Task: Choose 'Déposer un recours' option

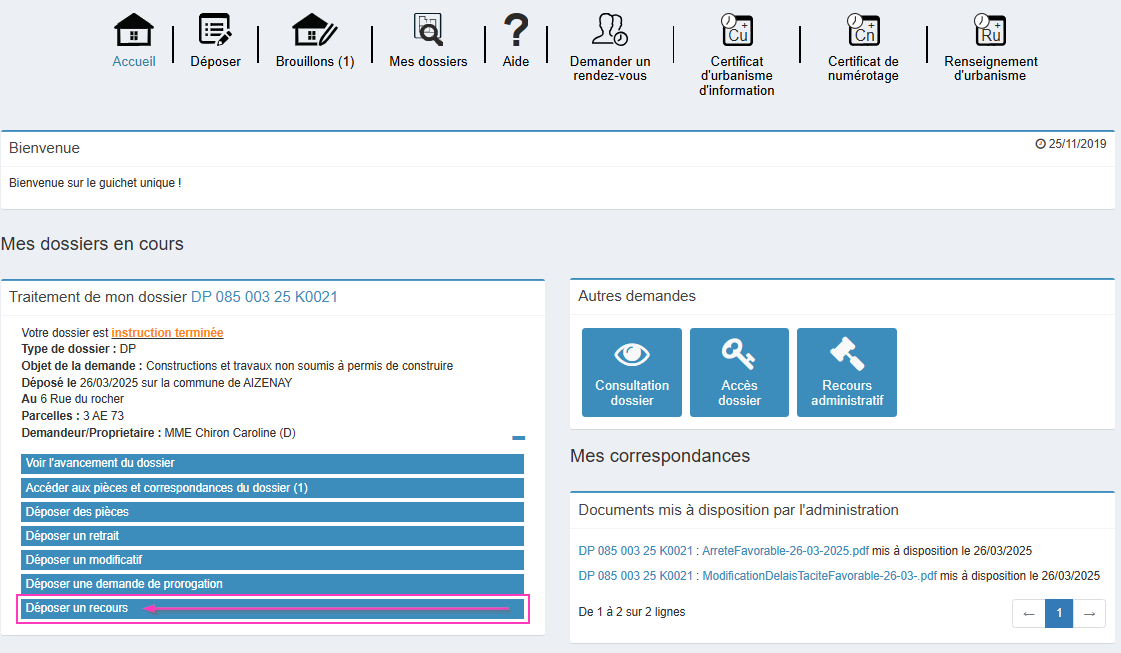Action: pyautogui.click(x=272, y=608)
